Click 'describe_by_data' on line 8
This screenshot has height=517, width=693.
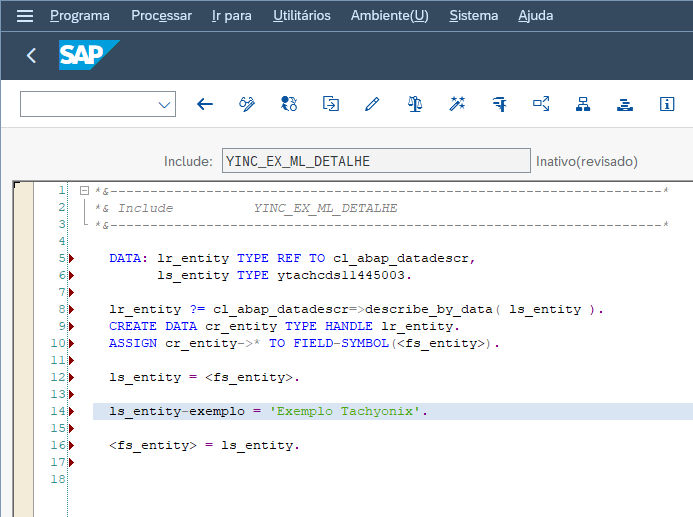point(428,309)
